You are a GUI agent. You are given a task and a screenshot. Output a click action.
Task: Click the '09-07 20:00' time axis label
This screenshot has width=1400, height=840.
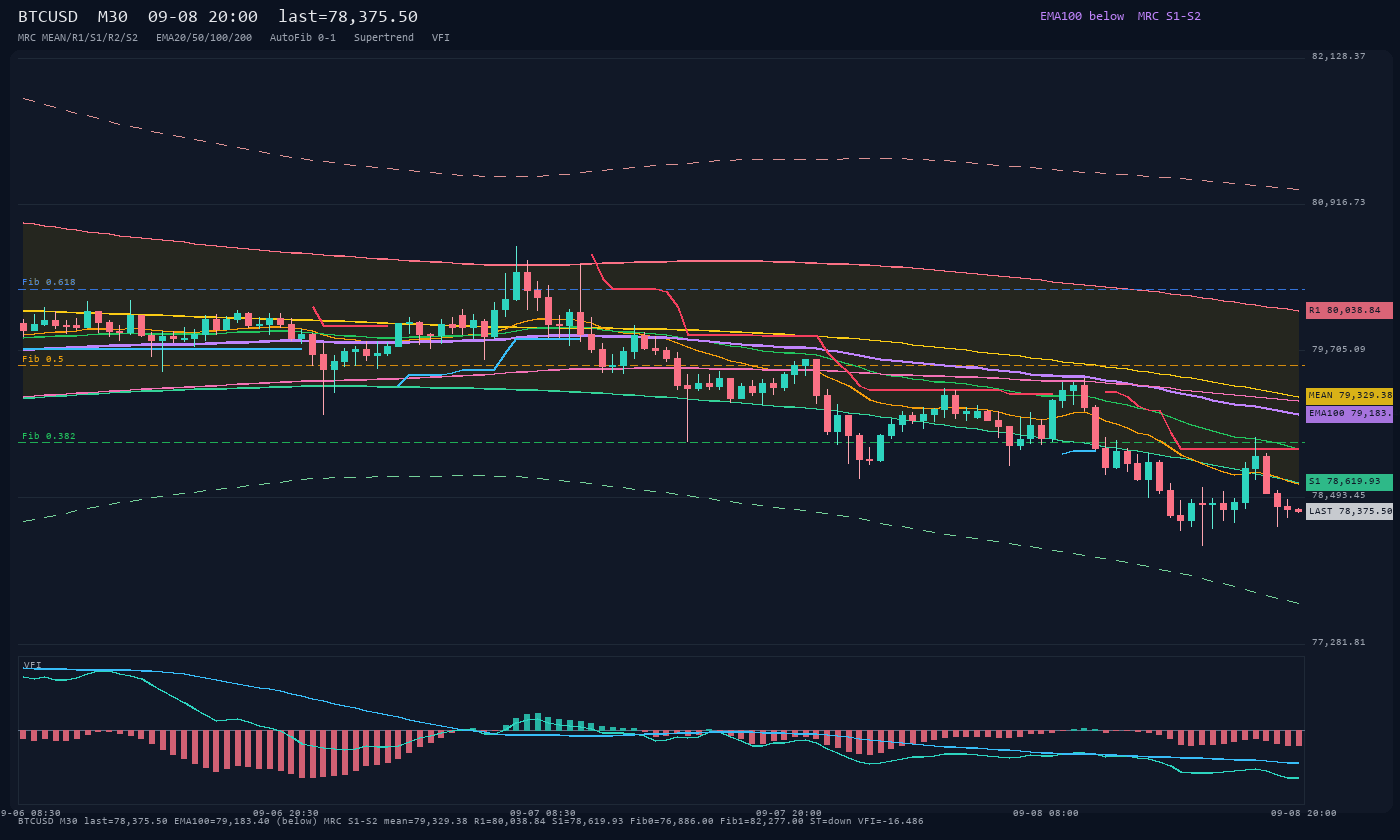[x=789, y=813]
